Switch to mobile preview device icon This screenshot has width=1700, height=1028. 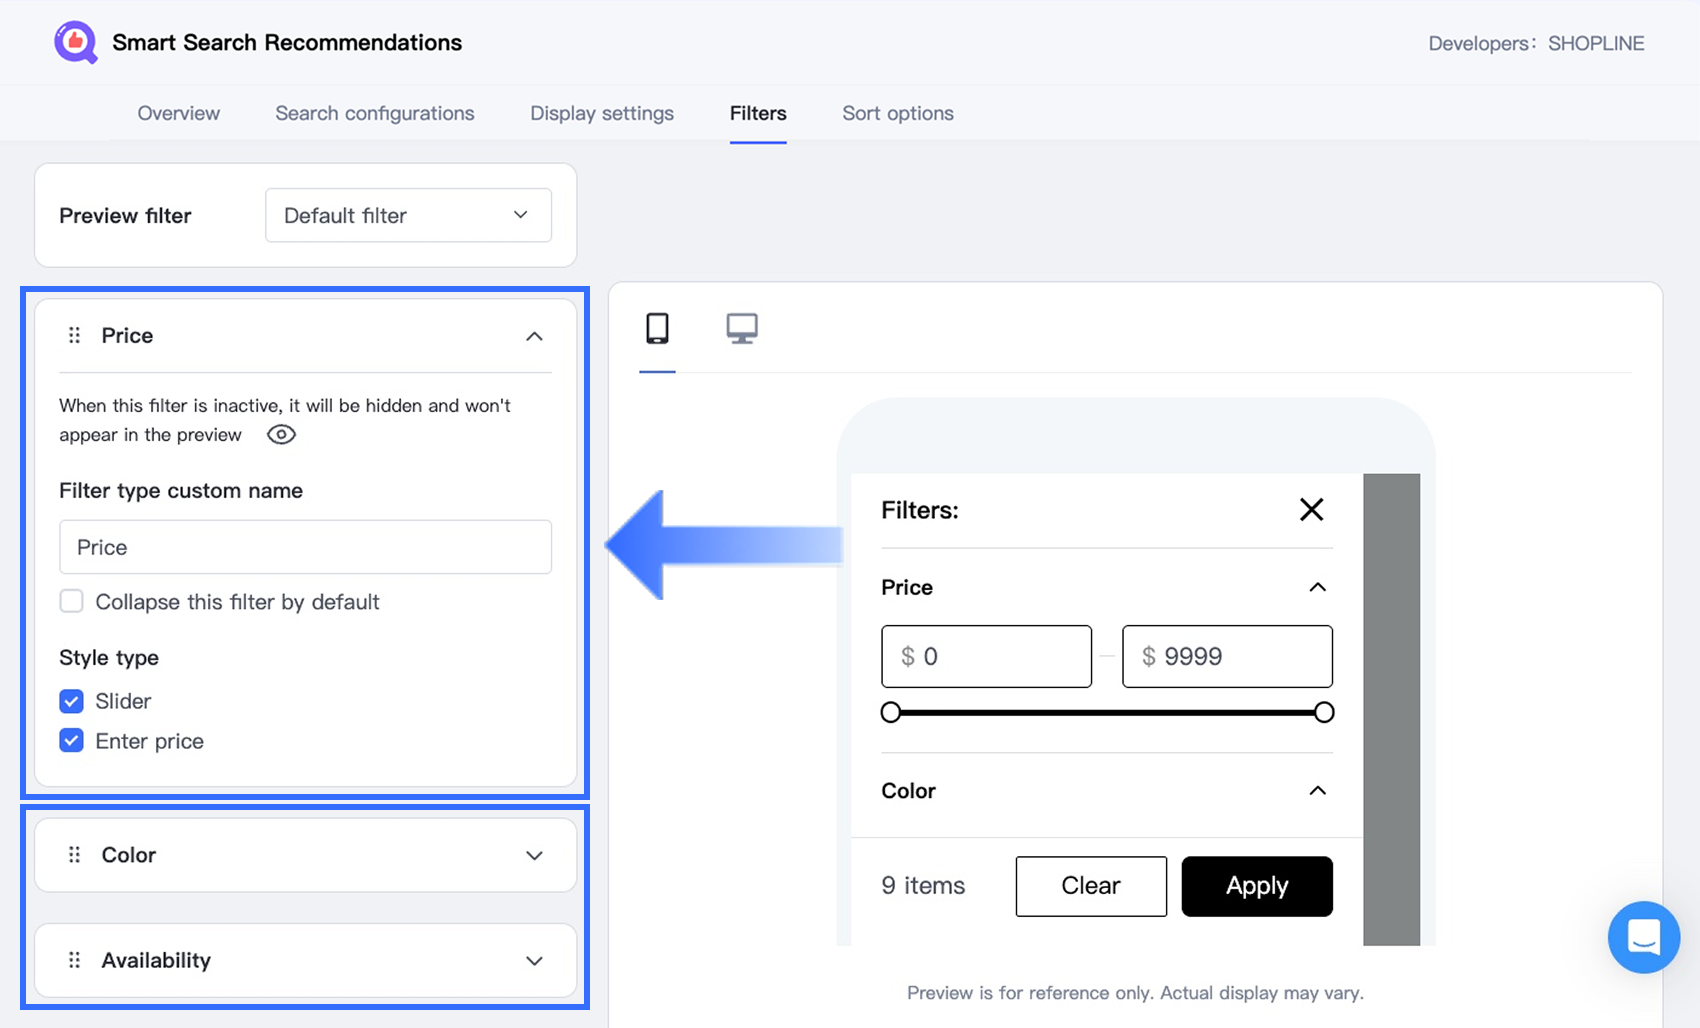tap(657, 329)
